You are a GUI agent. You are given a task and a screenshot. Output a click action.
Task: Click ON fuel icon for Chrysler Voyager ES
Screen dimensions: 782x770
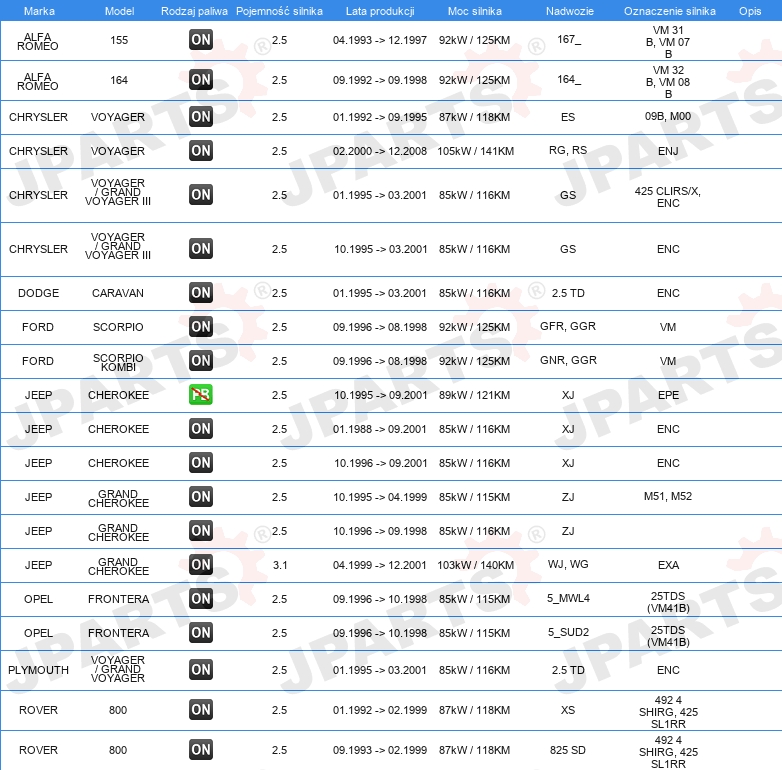(x=201, y=117)
